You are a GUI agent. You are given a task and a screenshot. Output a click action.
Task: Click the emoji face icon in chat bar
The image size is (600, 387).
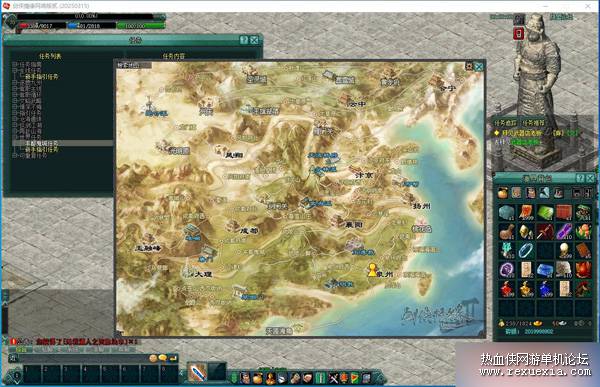coord(153,358)
